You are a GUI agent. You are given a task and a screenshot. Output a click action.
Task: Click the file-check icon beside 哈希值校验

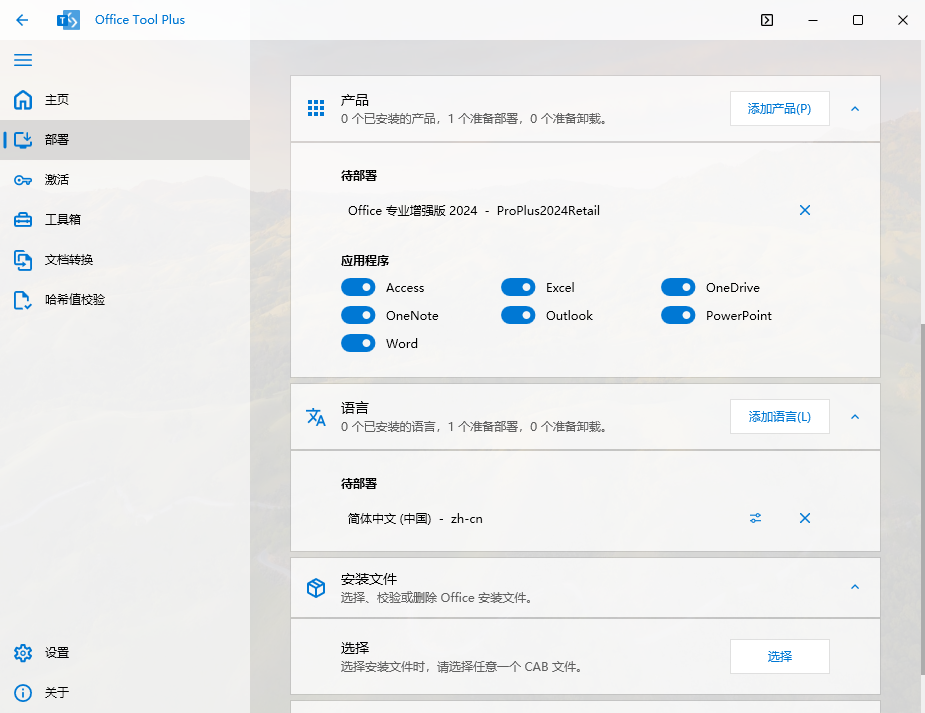(x=23, y=300)
